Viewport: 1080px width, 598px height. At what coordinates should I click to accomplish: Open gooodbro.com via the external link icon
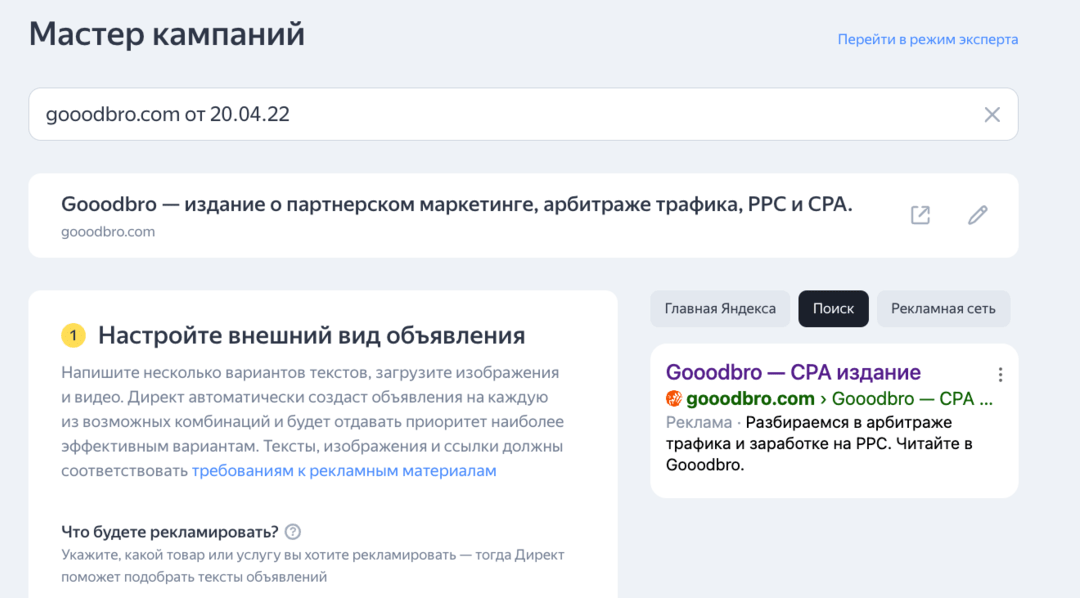tap(920, 214)
